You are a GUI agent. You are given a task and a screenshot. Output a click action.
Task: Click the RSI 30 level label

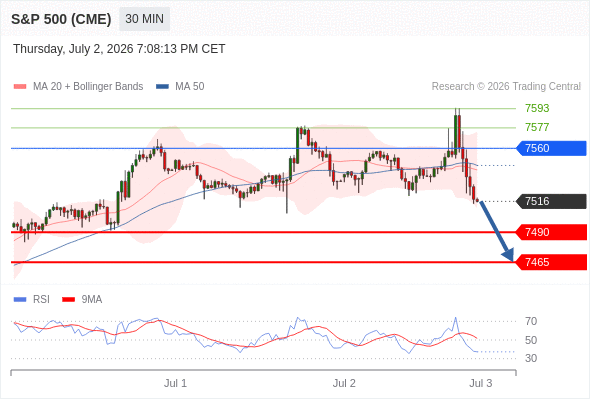tap(531, 358)
